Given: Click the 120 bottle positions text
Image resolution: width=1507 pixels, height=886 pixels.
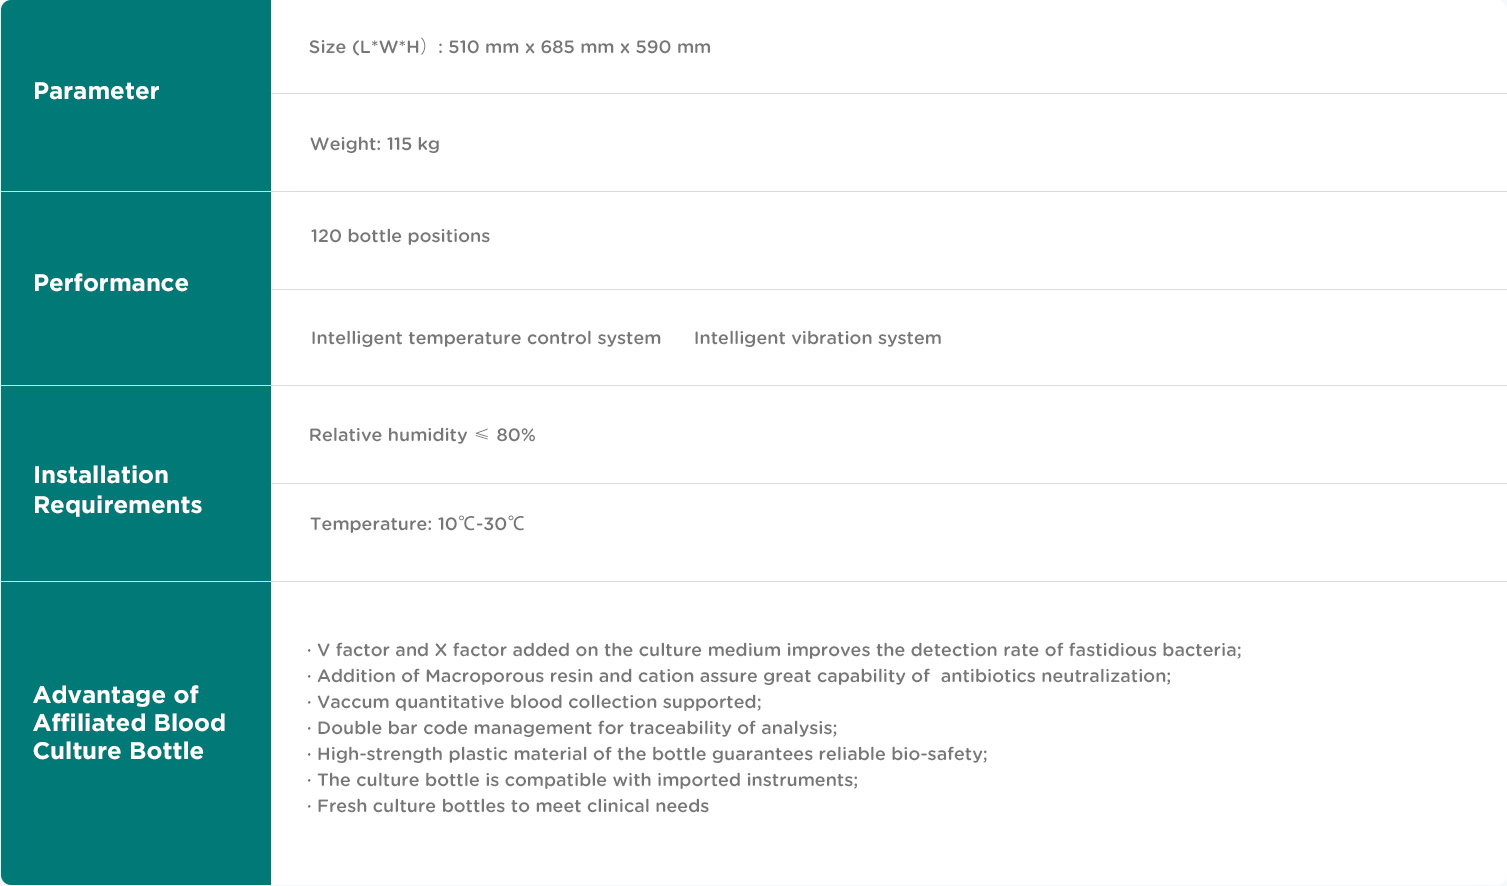Looking at the screenshot, I should (x=400, y=236).
